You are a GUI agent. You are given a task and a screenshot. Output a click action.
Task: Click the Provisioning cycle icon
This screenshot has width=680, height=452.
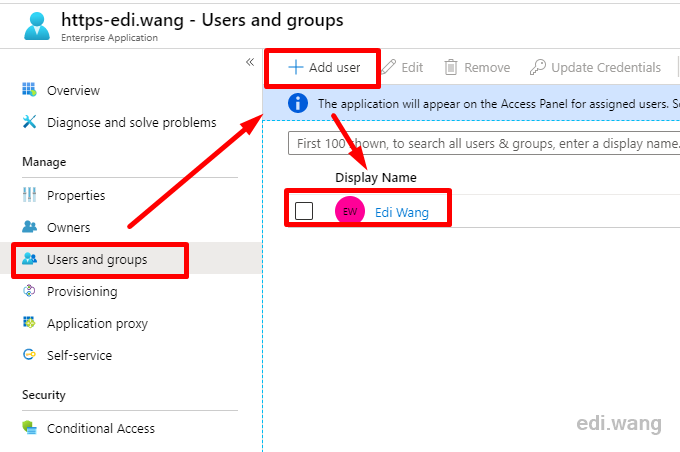point(29,291)
